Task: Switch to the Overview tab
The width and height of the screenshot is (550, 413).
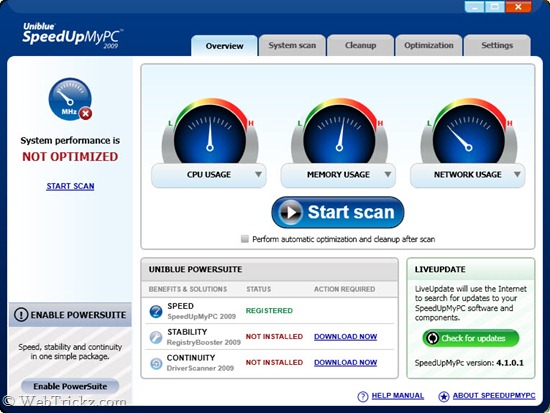Action: coord(224,46)
